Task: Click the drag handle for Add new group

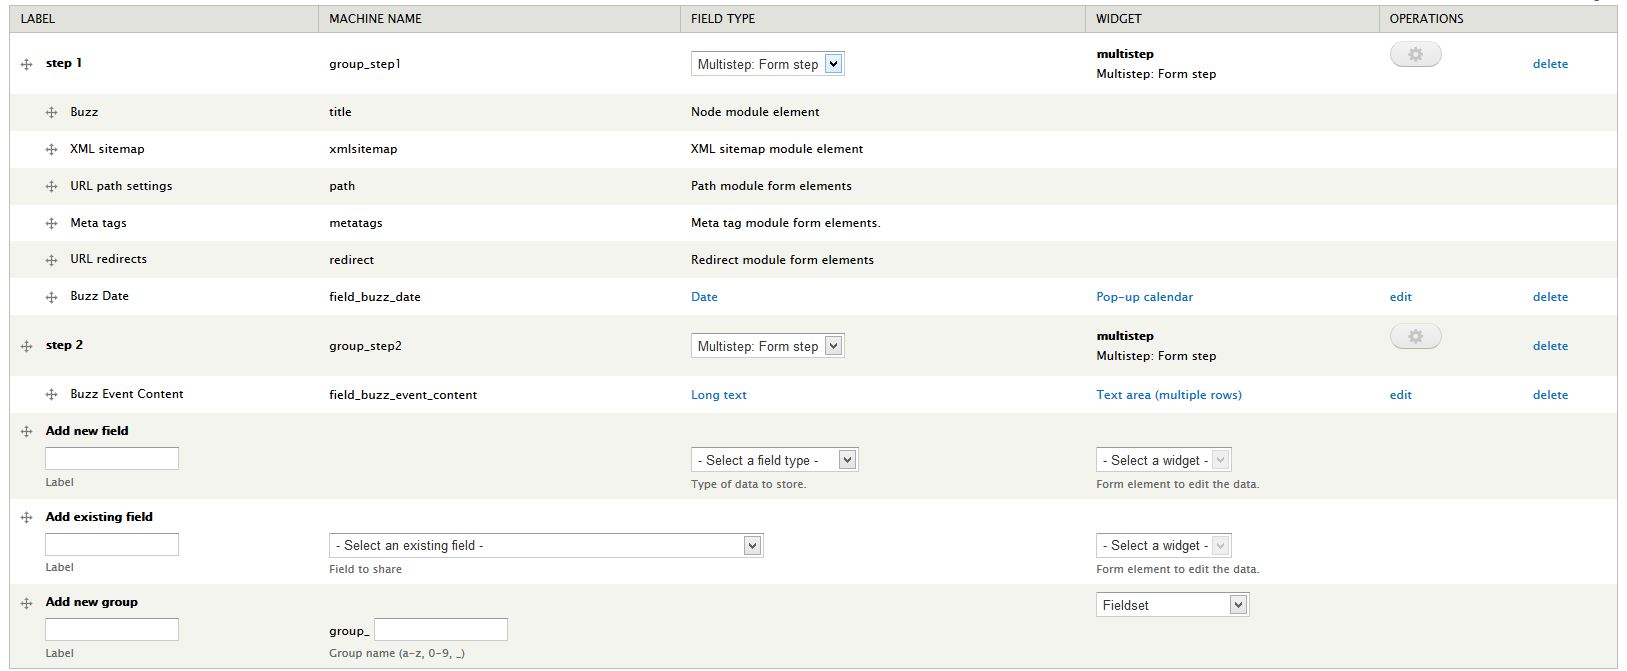Action: pos(27,603)
